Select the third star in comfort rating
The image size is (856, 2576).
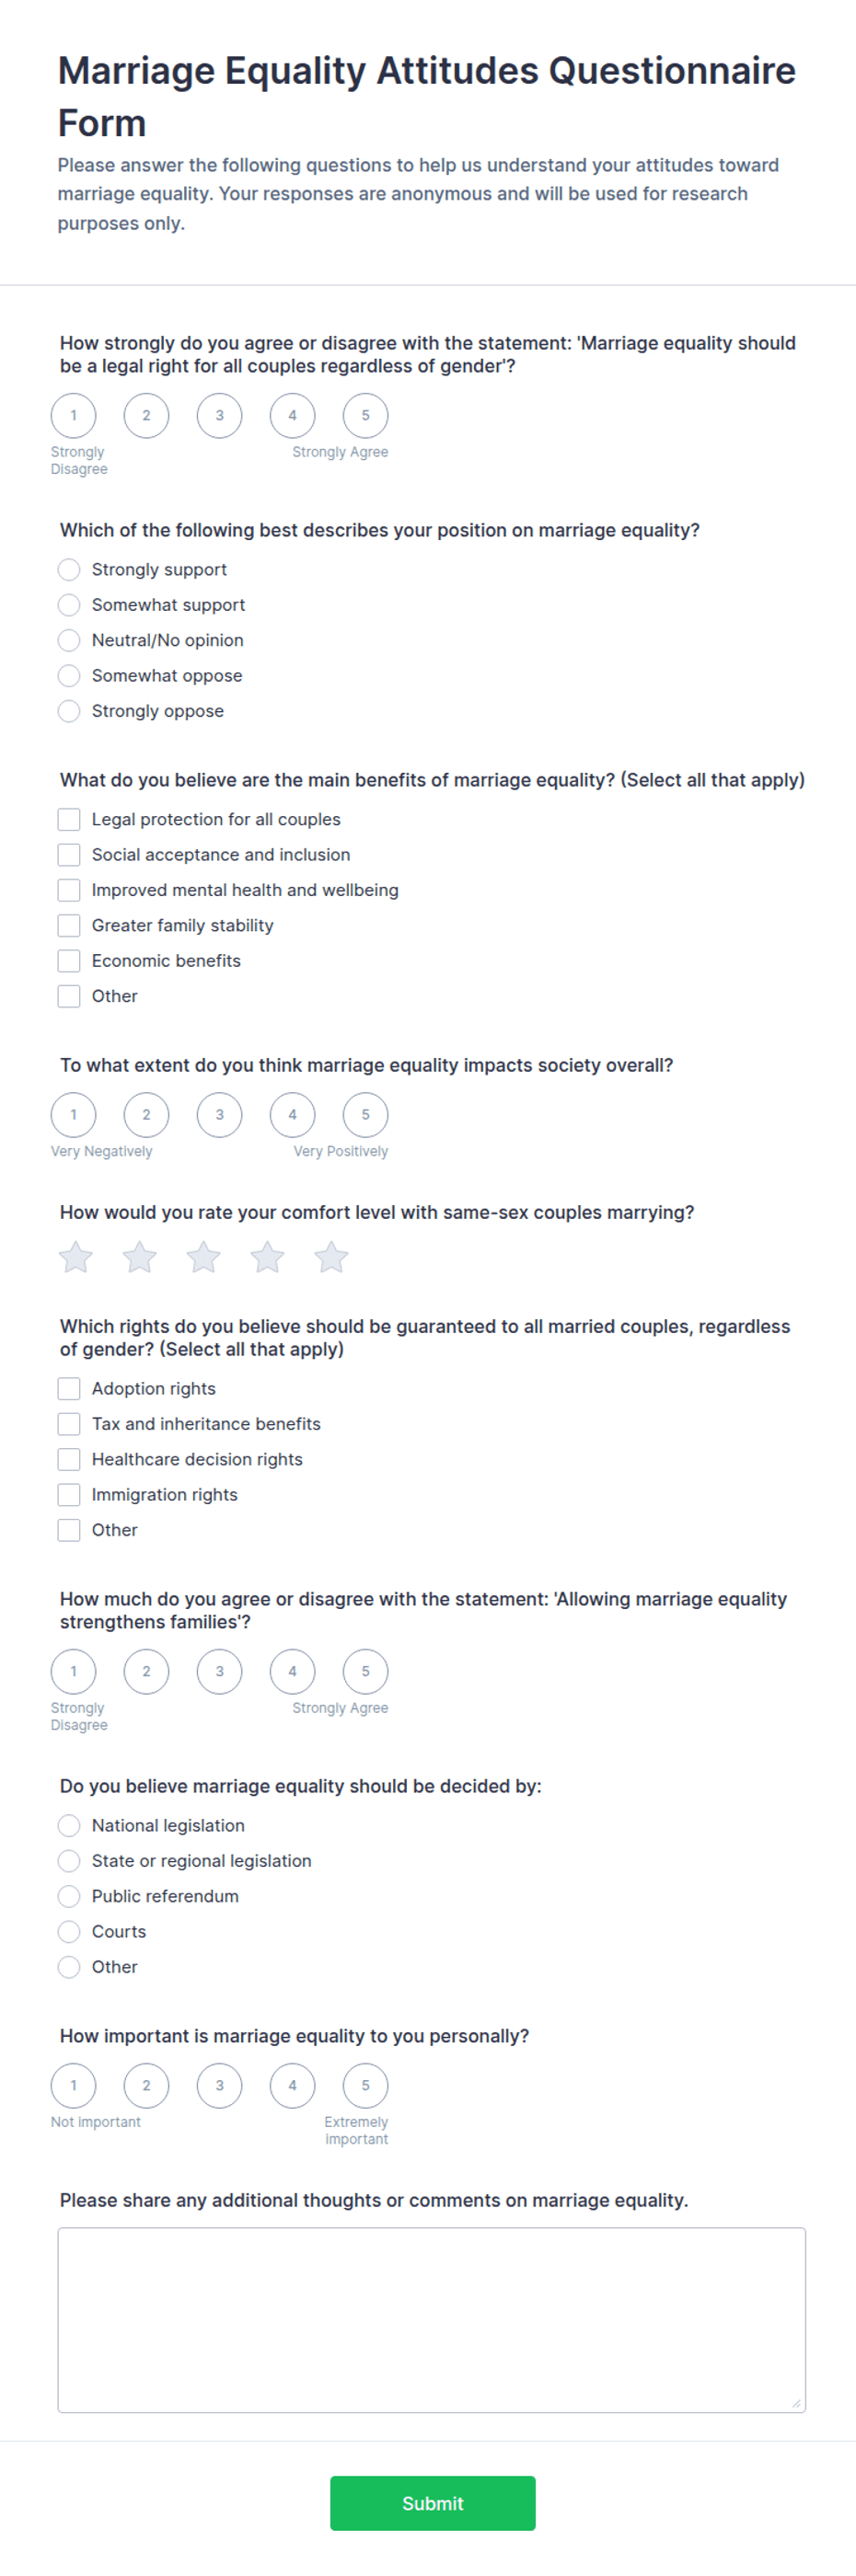pos(204,1257)
